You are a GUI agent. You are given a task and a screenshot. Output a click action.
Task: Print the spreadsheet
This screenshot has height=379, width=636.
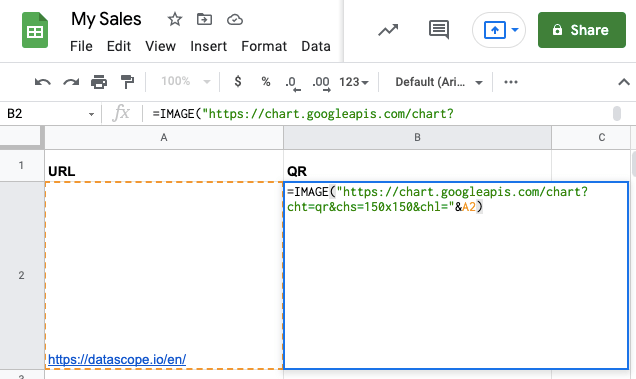[99, 82]
